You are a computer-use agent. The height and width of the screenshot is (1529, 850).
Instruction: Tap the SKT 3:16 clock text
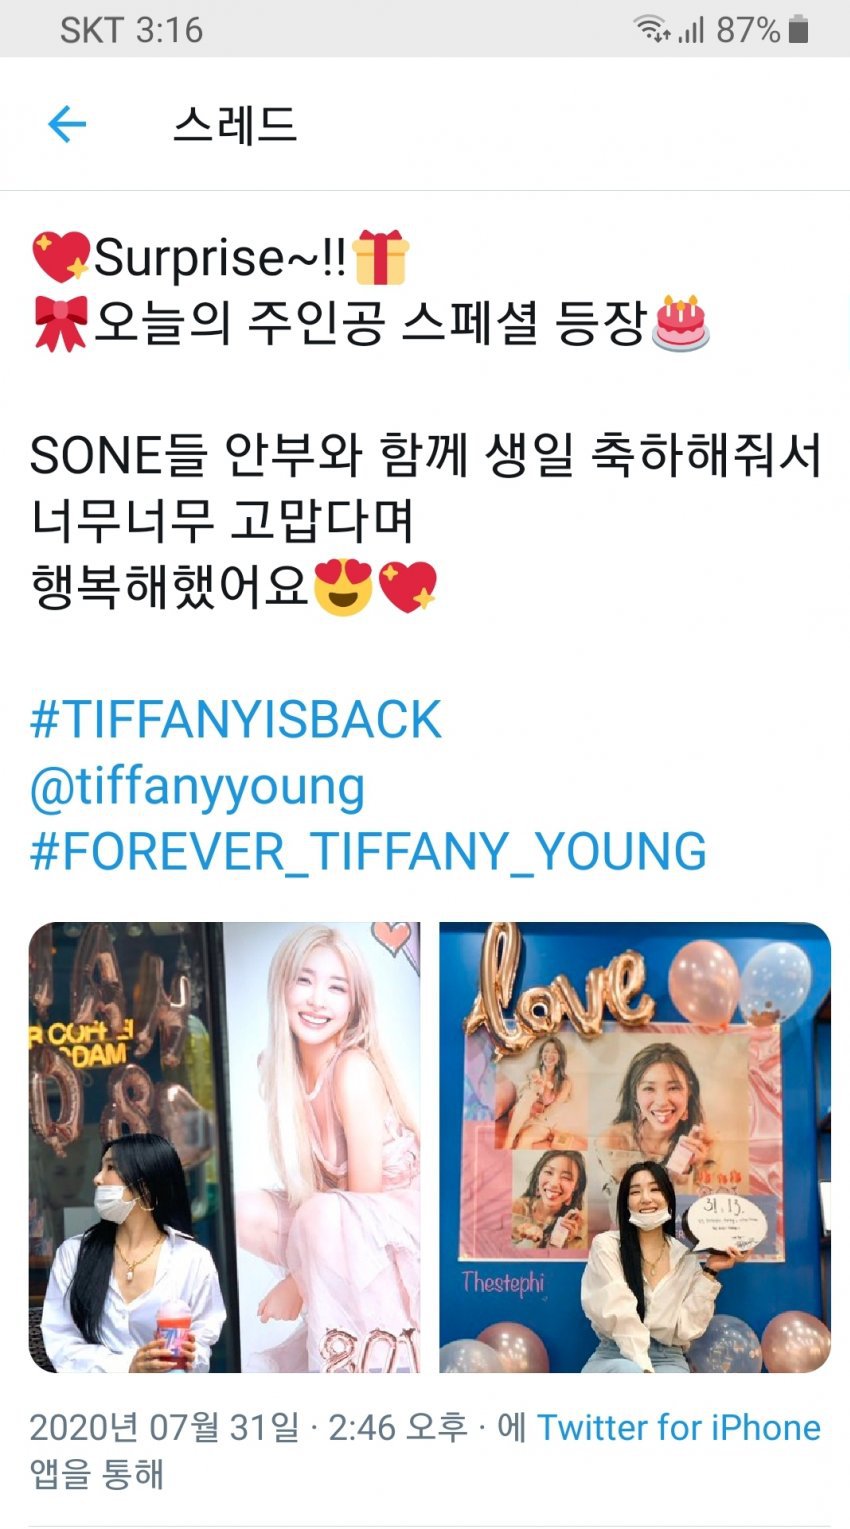coord(131,30)
